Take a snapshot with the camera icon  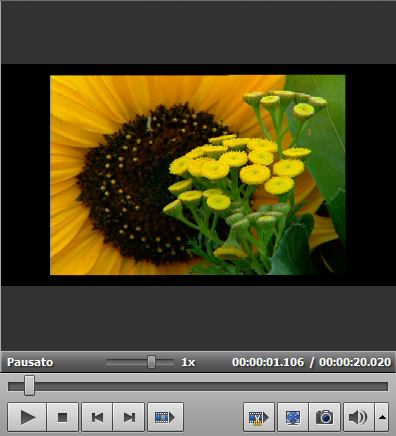pos(325,417)
